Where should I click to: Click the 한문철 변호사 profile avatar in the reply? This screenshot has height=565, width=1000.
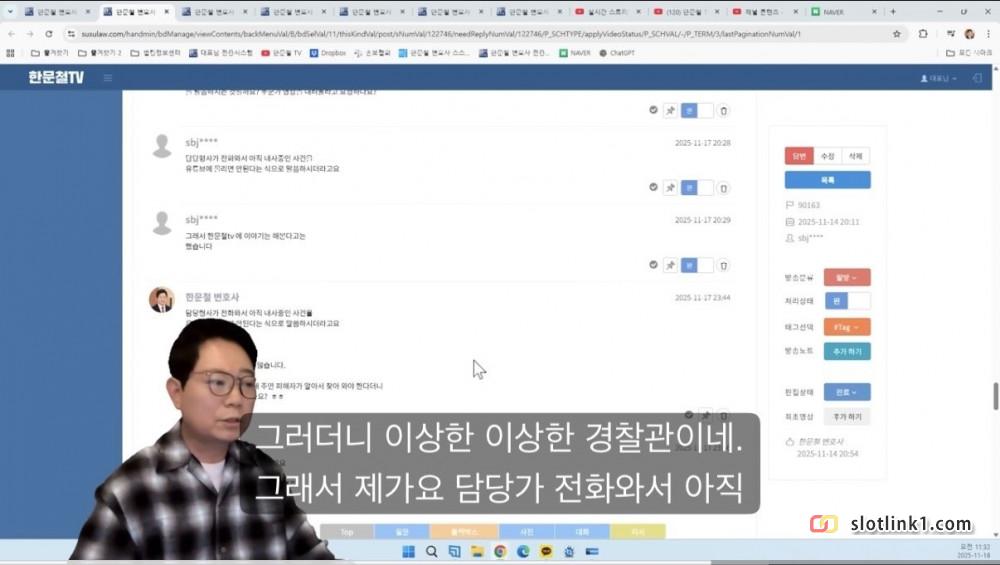point(161,300)
